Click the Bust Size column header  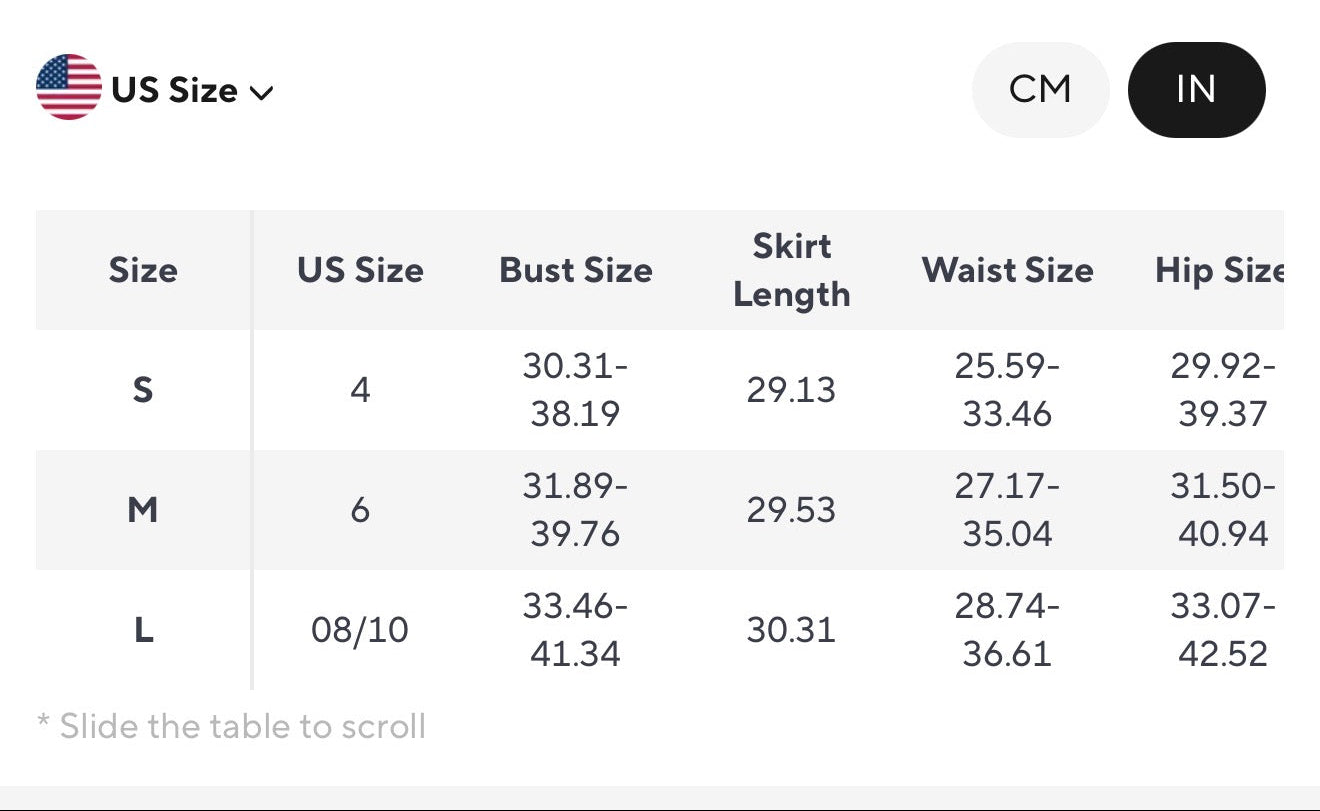(x=576, y=270)
